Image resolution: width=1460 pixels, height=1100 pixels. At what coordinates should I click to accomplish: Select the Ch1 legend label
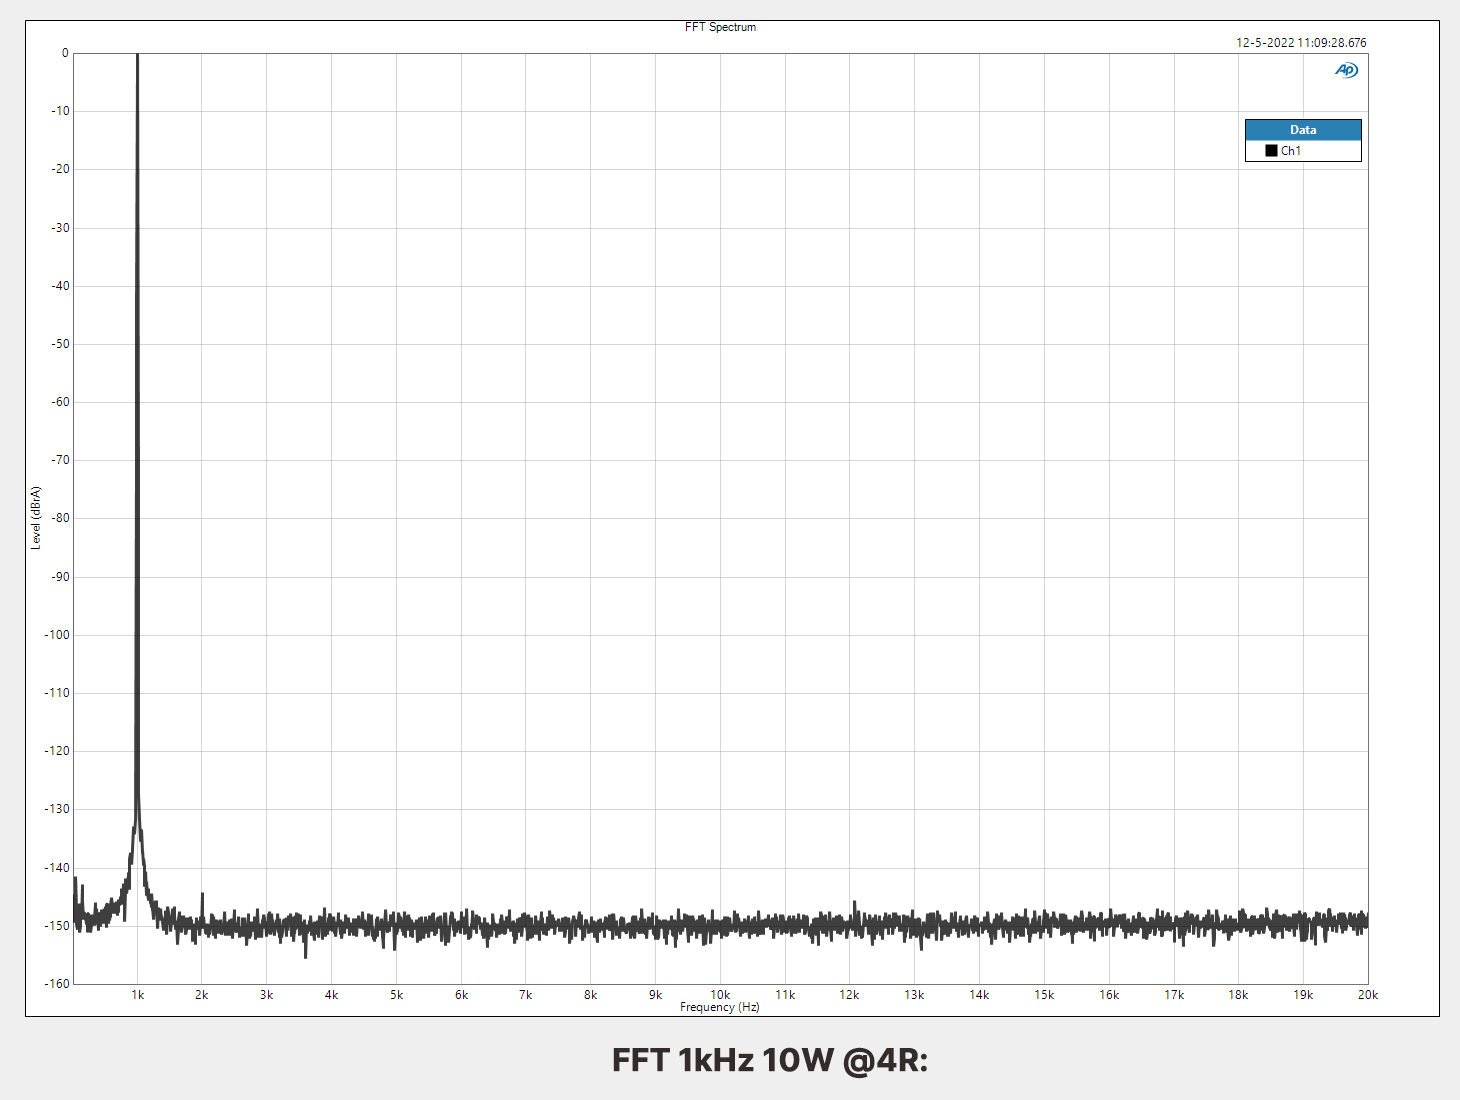point(1291,151)
